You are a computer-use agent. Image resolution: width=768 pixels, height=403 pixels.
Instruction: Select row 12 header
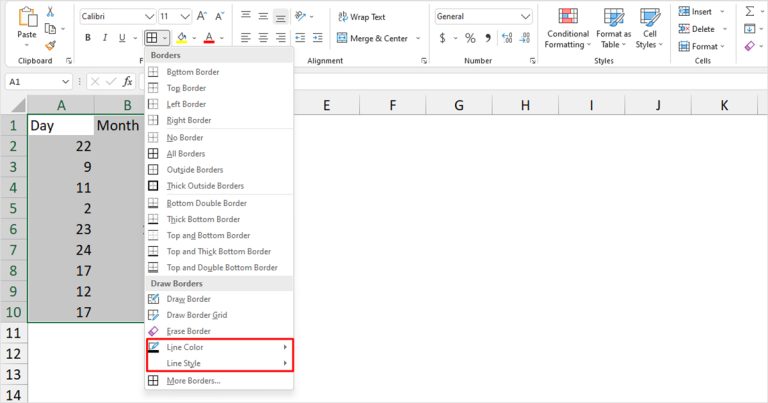point(13,354)
